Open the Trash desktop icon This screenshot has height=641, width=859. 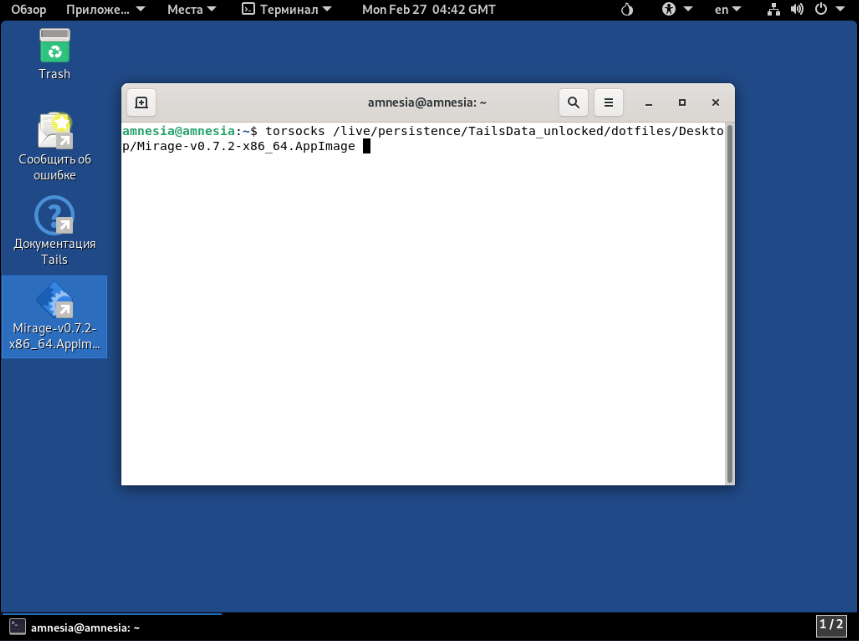[55, 54]
